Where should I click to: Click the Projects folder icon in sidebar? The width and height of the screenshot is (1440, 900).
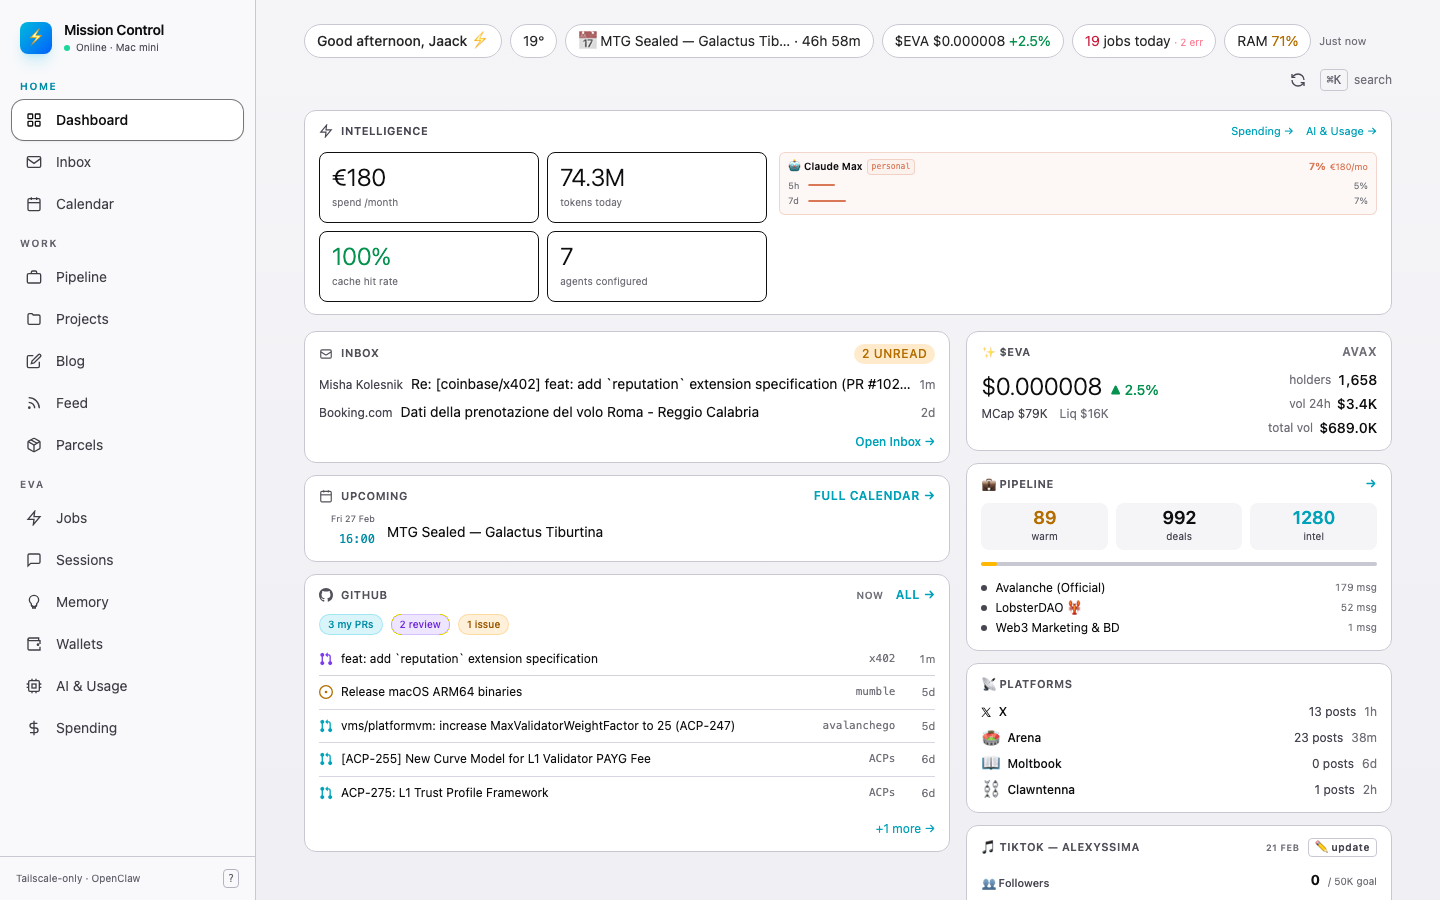(34, 319)
